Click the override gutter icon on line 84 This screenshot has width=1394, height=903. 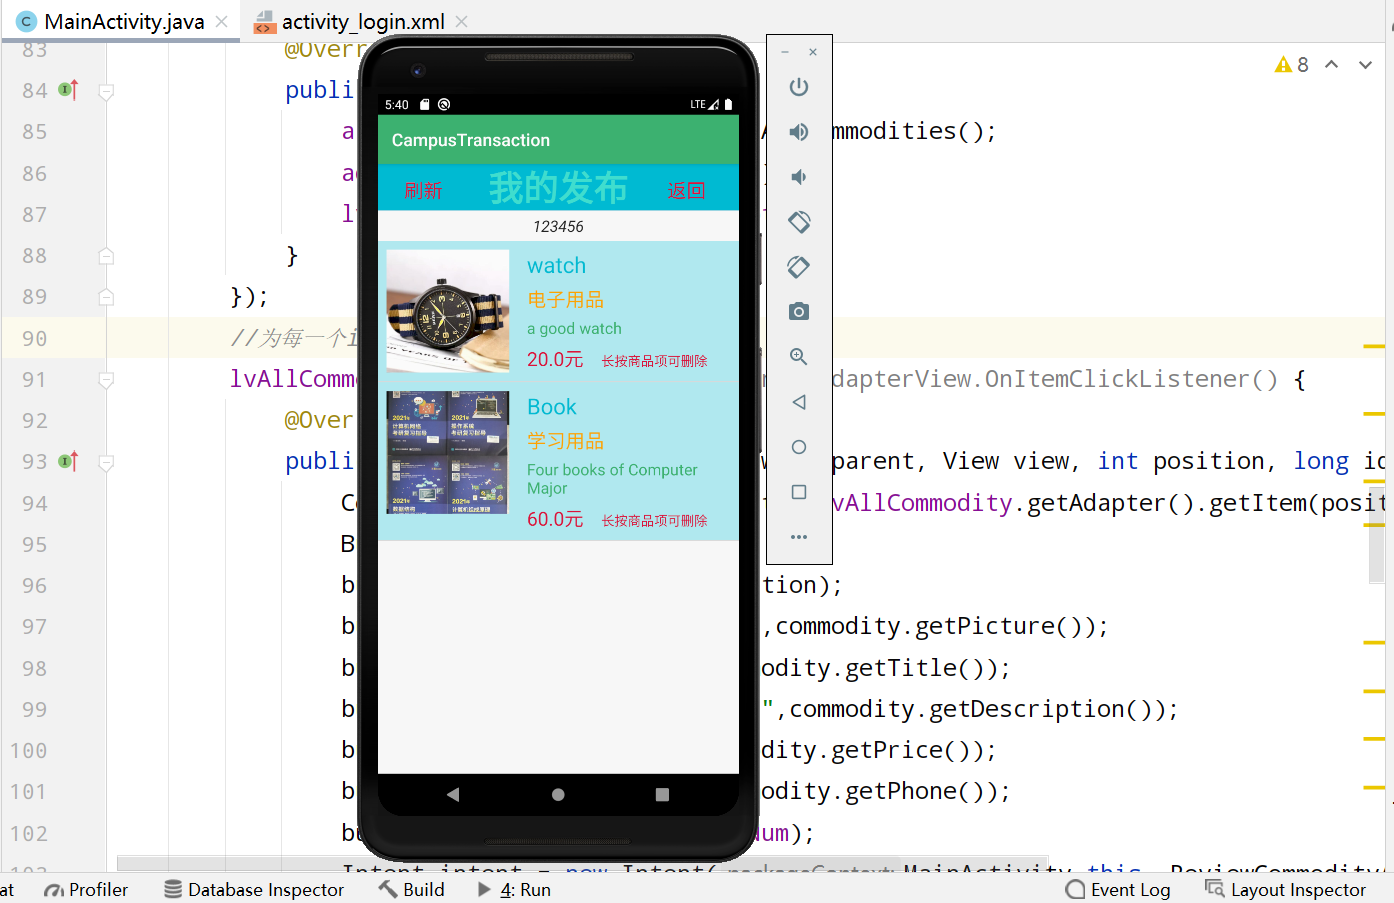[68, 90]
